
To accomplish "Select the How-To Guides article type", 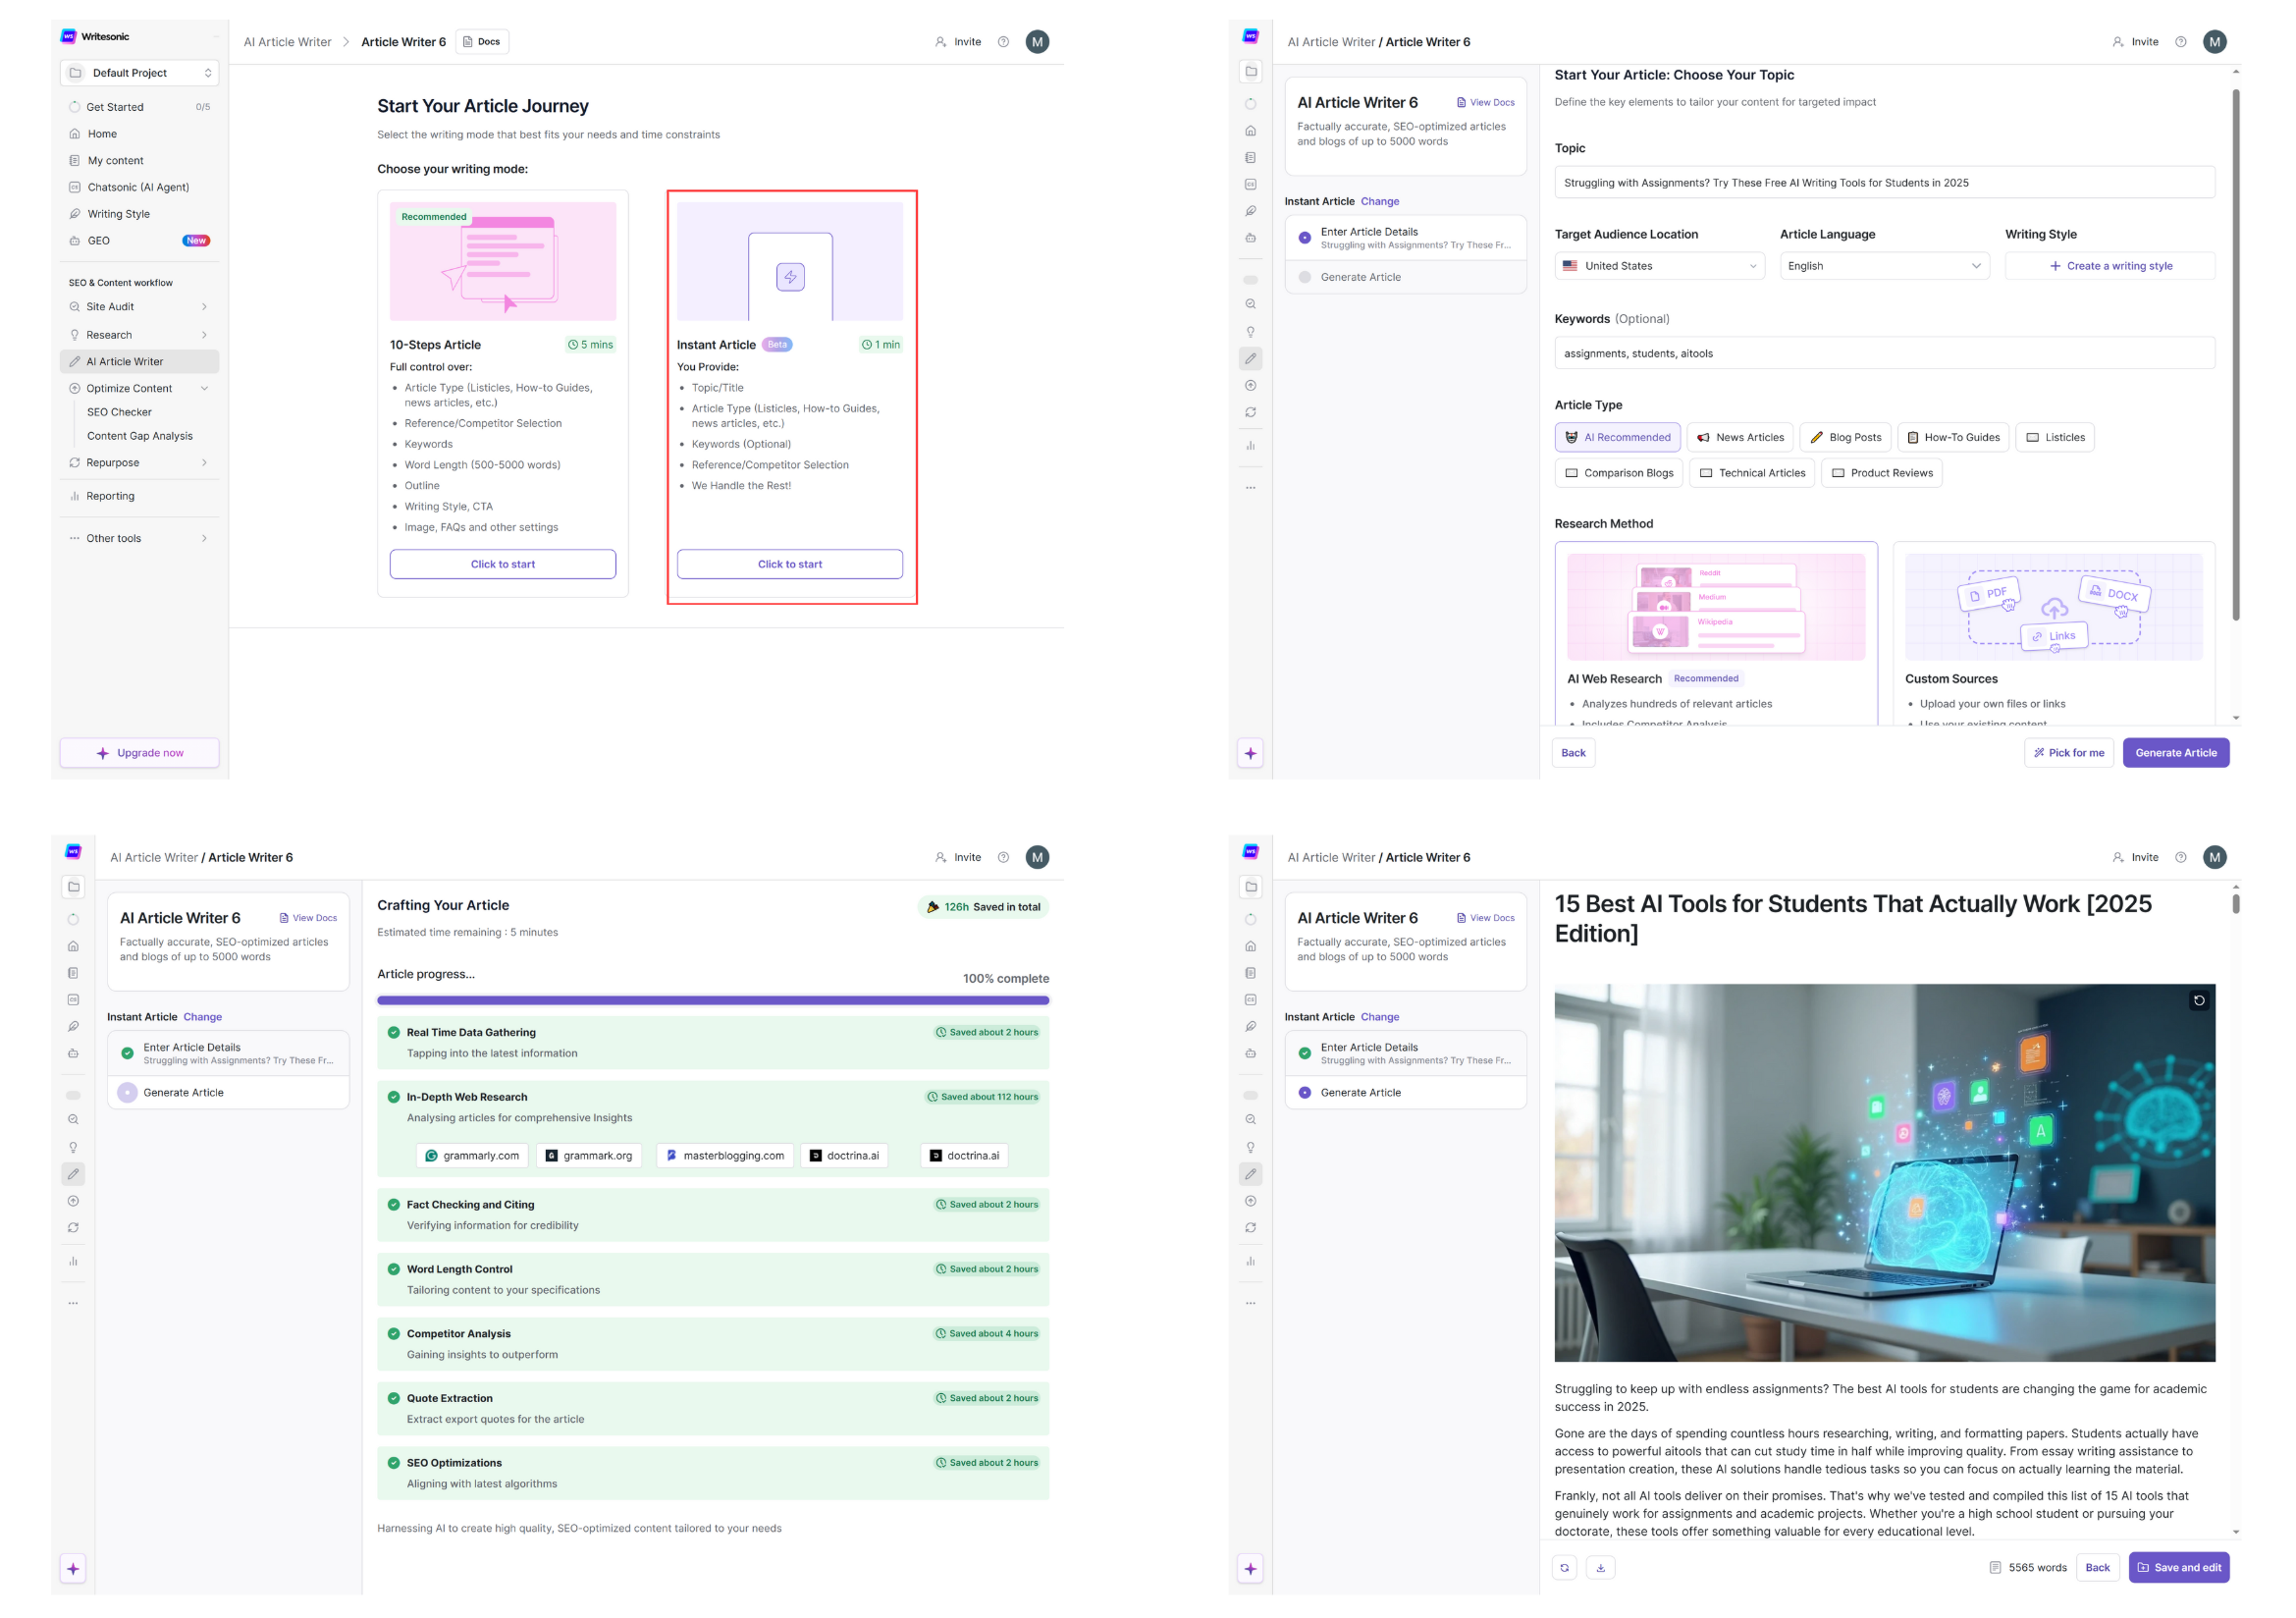I will click(1952, 437).
